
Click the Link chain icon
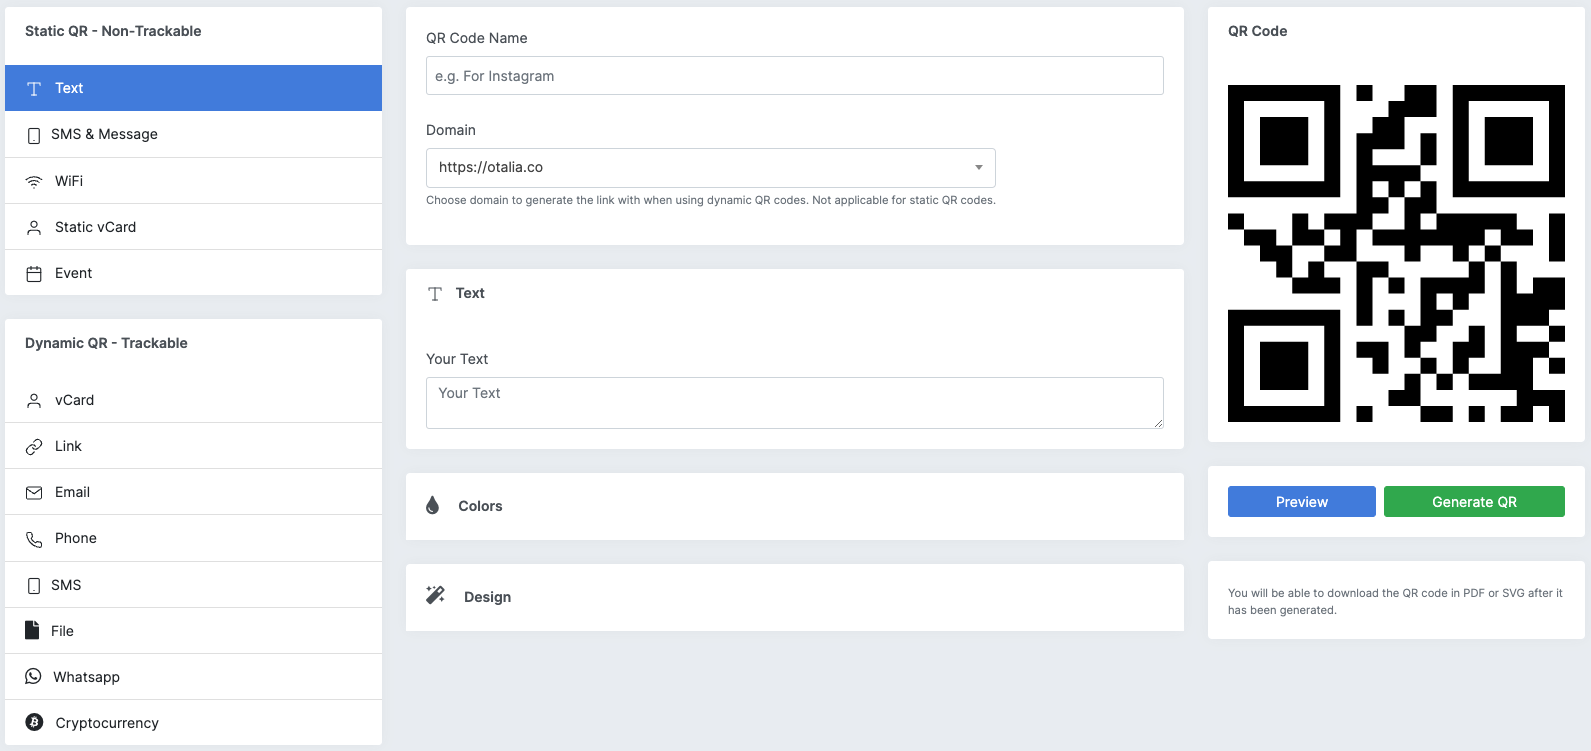coord(34,447)
